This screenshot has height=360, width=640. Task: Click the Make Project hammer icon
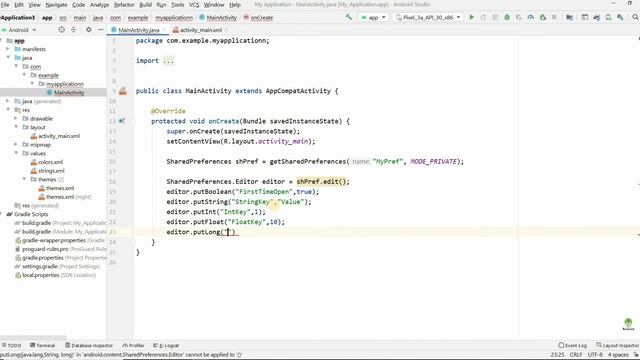point(349,17)
